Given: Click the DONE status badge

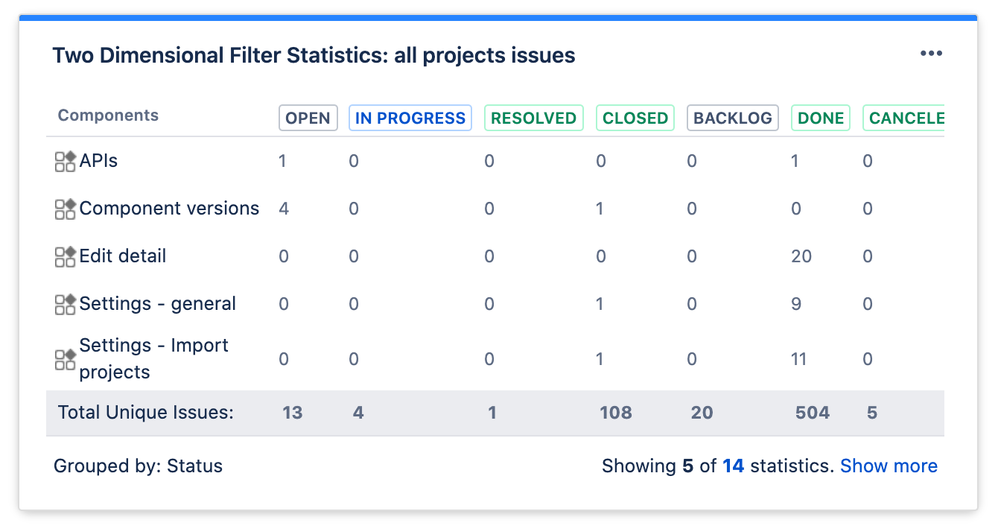Looking at the screenshot, I should (820, 118).
